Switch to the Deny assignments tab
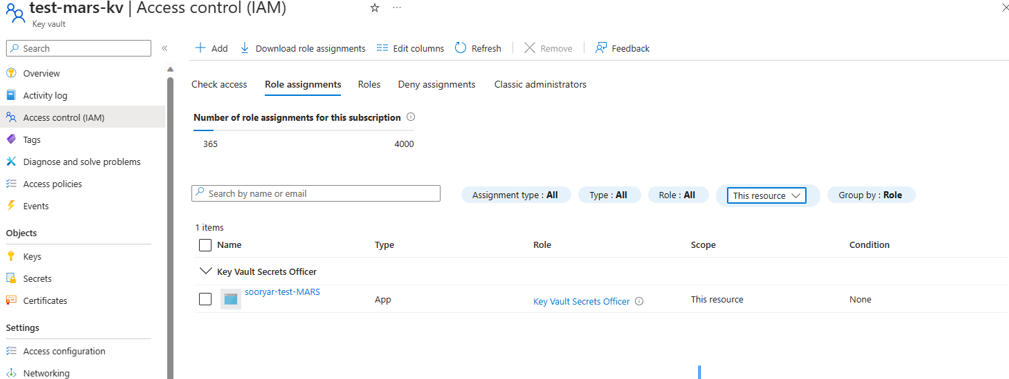 pyautogui.click(x=436, y=84)
